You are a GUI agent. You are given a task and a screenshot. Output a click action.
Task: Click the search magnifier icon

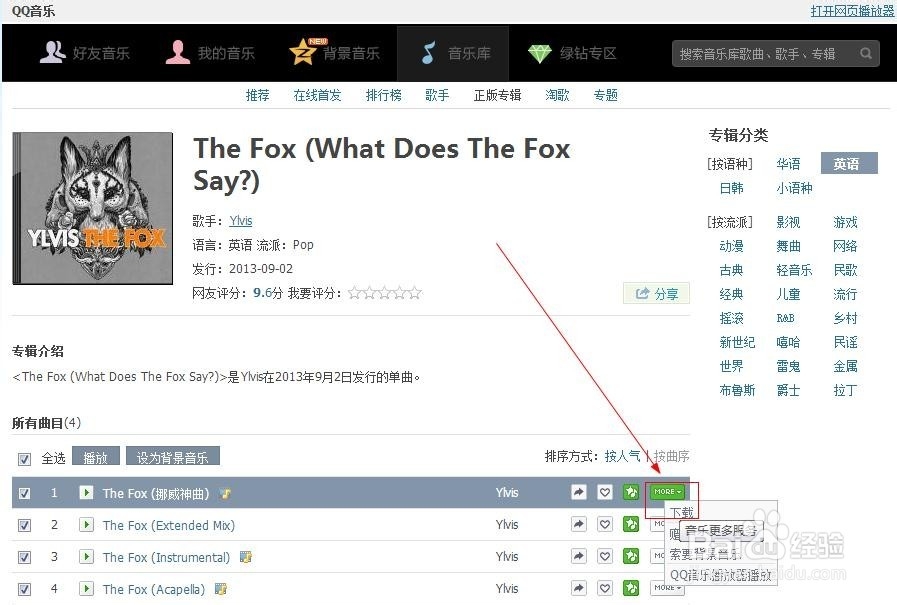click(866, 53)
